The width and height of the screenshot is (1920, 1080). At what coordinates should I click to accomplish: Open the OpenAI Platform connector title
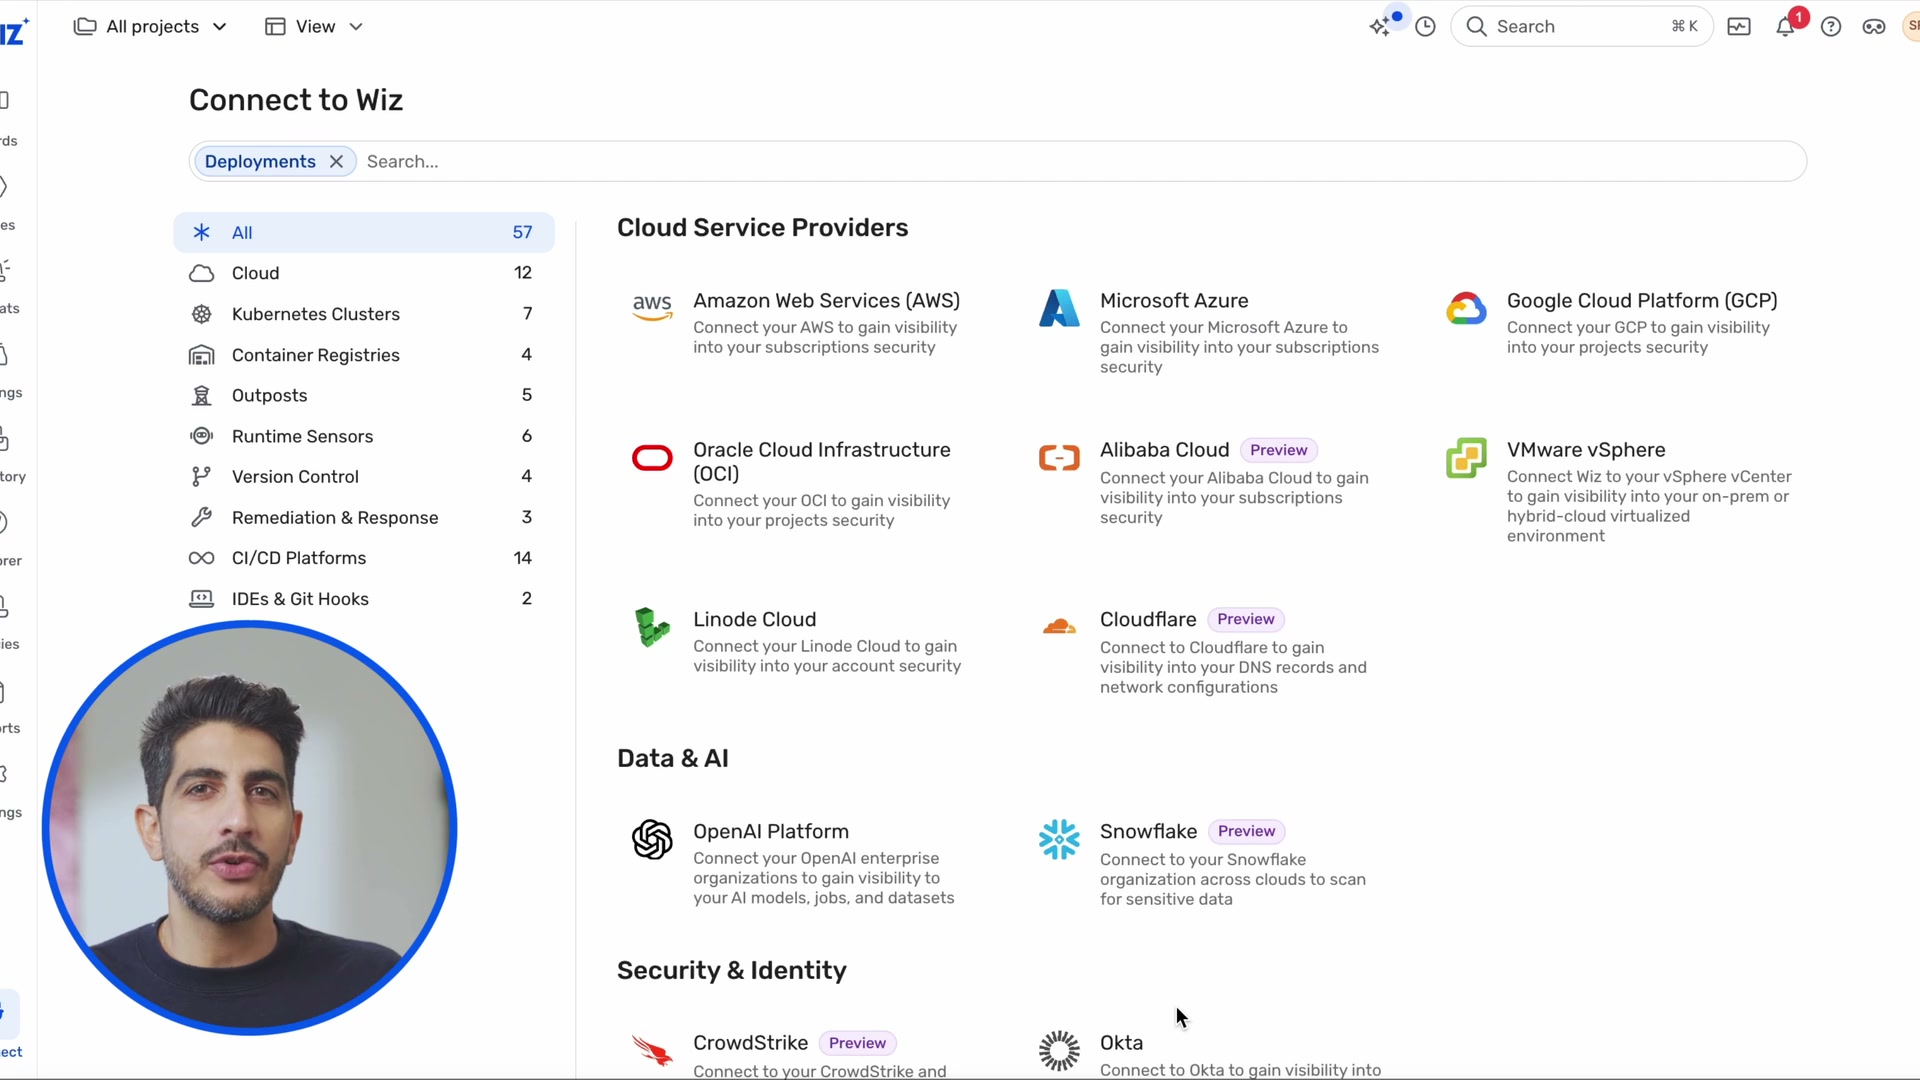click(x=771, y=832)
